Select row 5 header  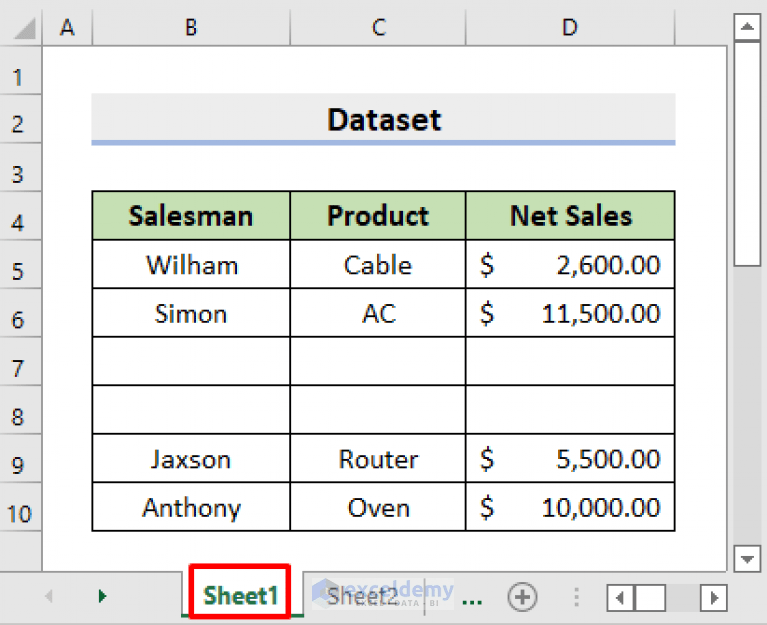pos(20,265)
